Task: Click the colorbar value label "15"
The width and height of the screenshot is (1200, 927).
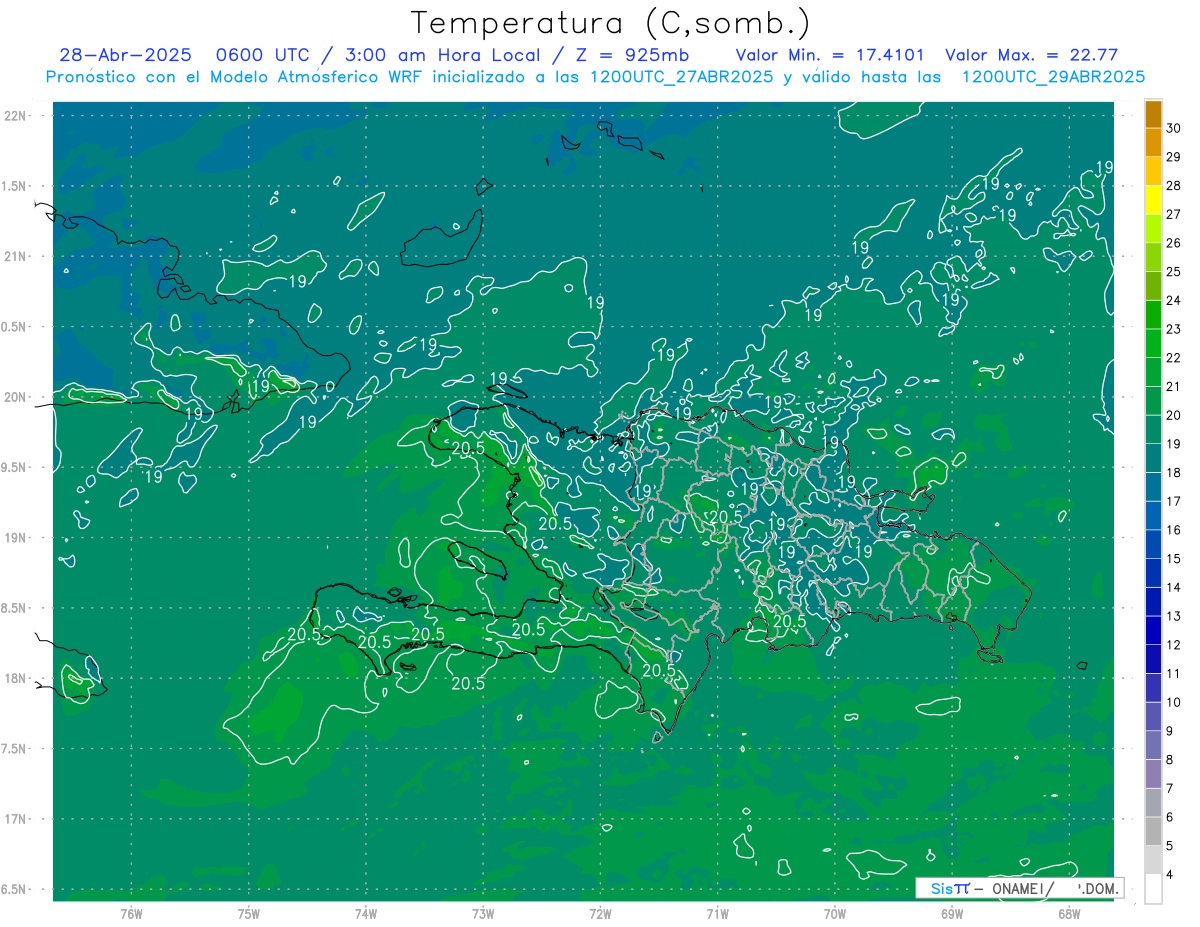Action: (x=1173, y=558)
